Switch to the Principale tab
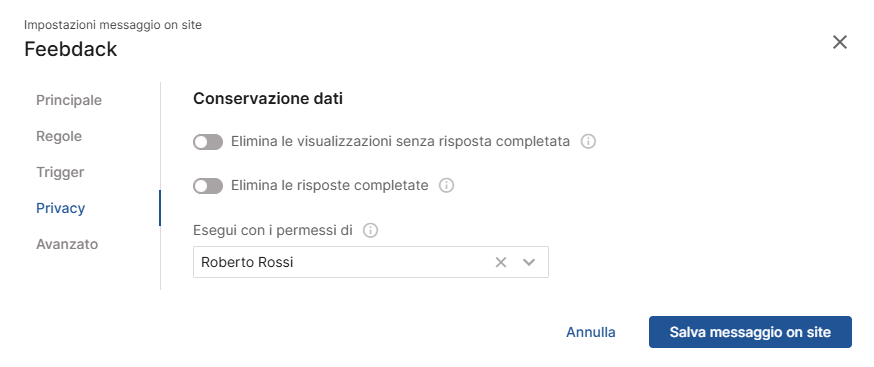This screenshot has width=874, height=367. pos(69,100)
